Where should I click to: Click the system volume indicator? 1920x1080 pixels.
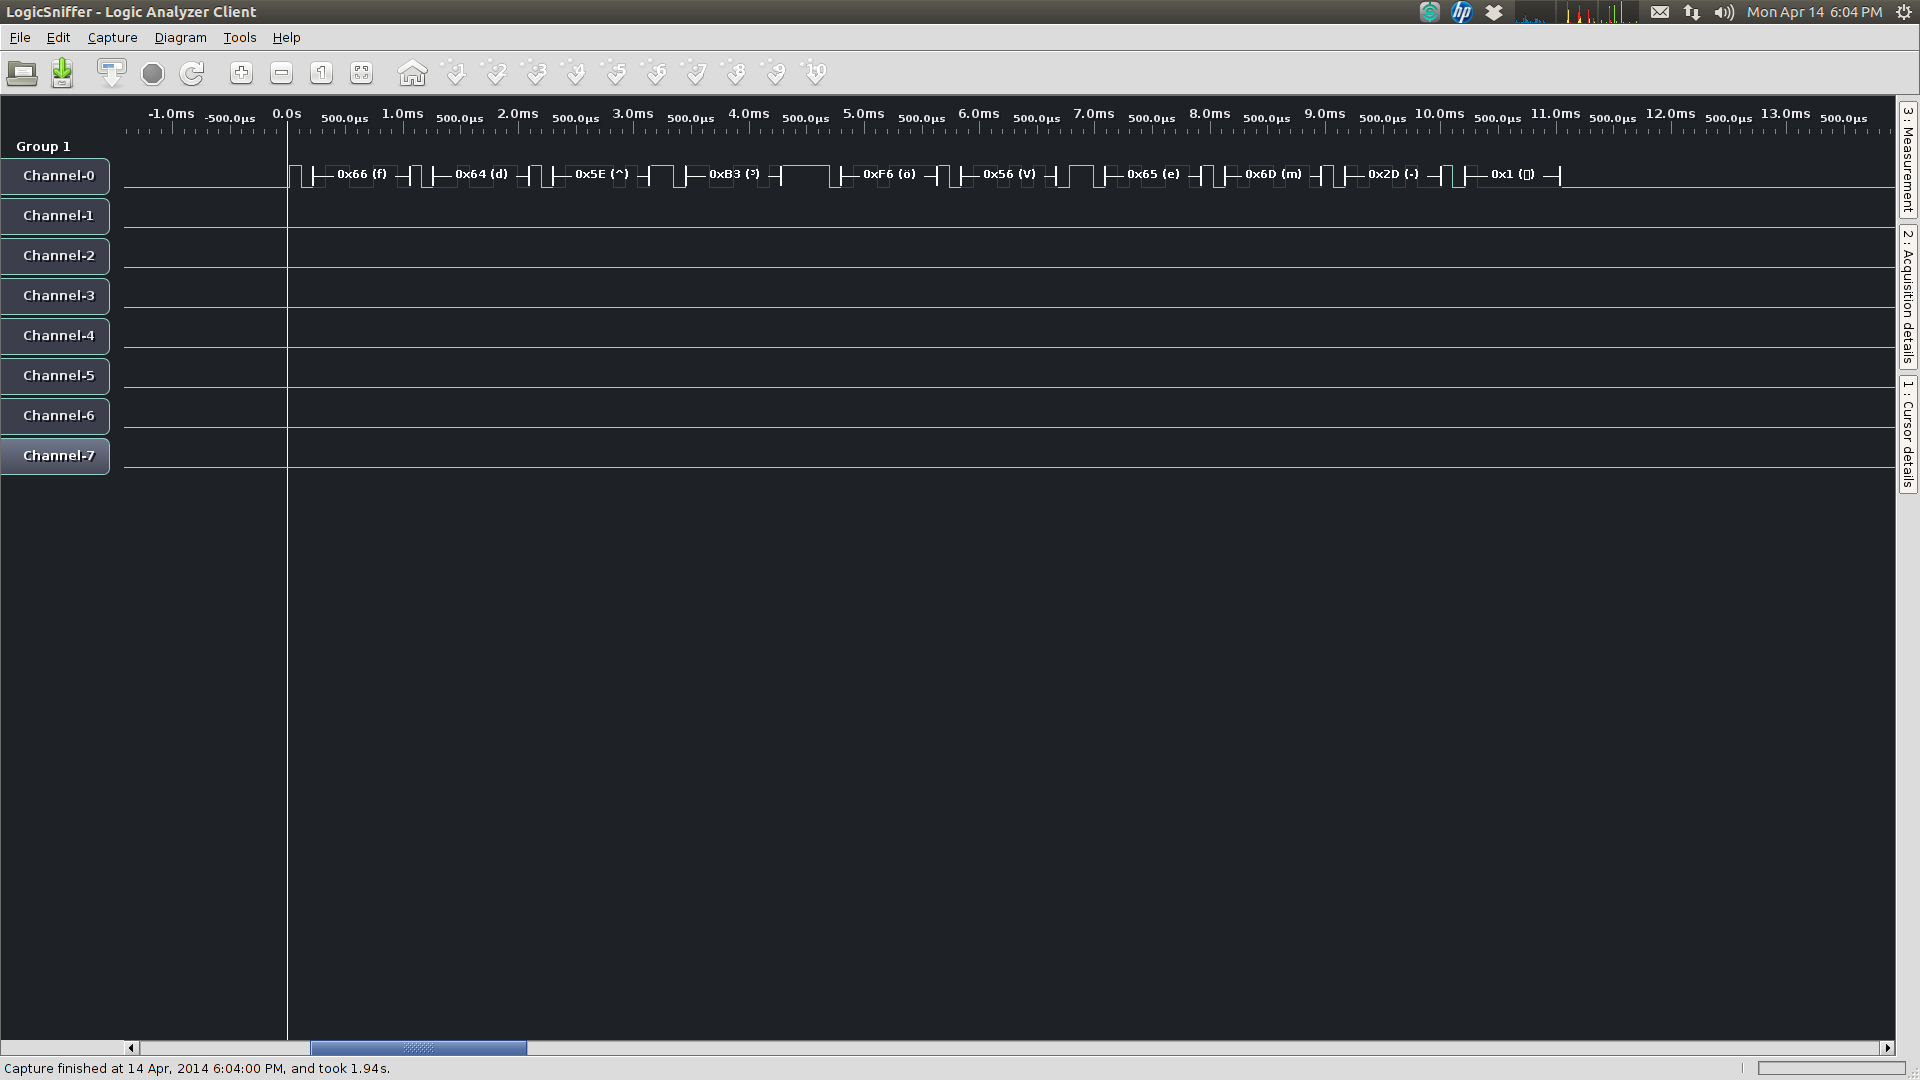click(1724, 12)
